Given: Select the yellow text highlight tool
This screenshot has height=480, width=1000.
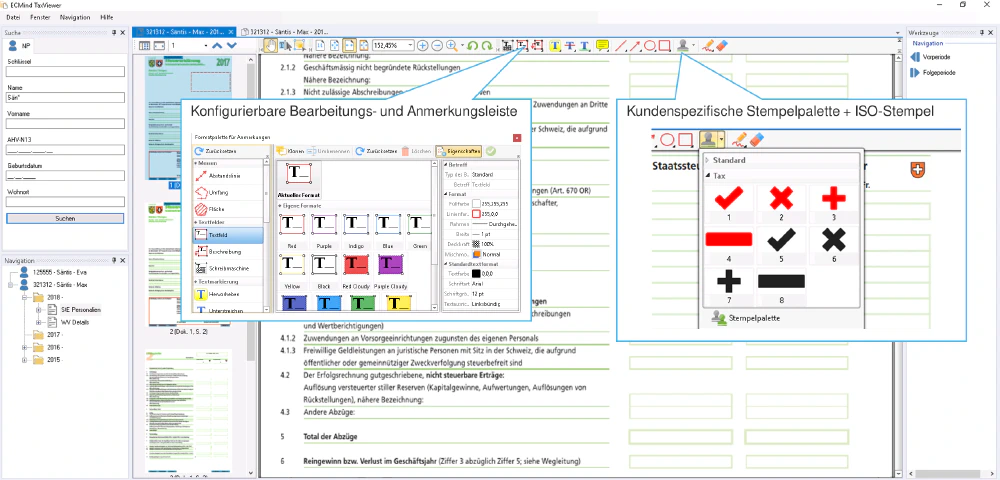Looking at the screenshot, I should (x=555, y=45).
